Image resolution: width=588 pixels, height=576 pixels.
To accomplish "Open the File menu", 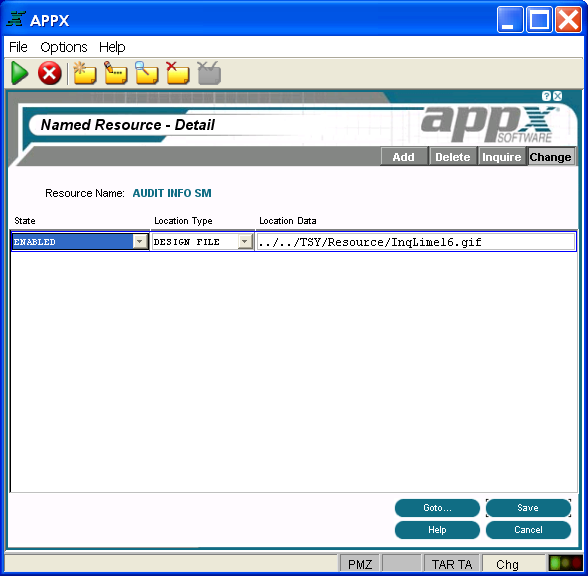I will tap(18, 47).
